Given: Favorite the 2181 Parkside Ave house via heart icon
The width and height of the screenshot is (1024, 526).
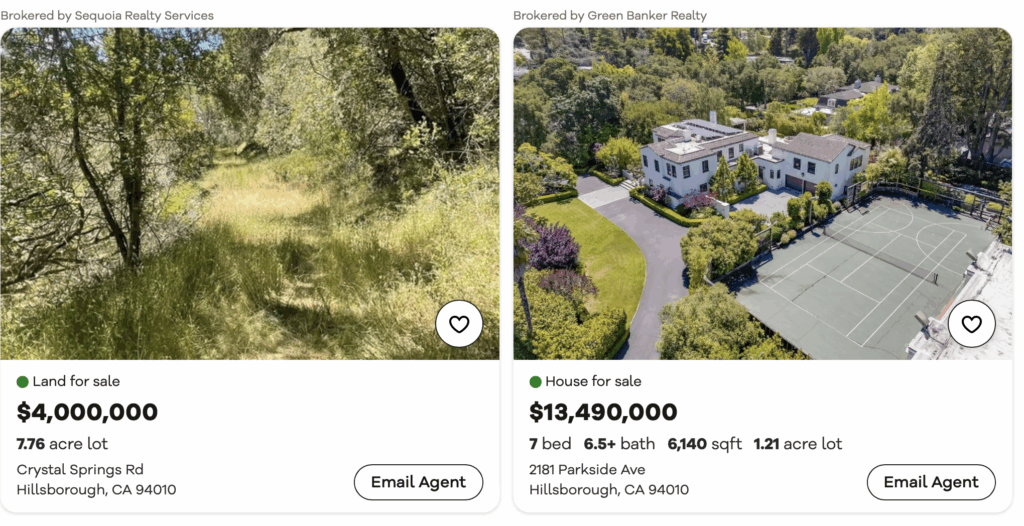Looking at the screenshot, I should [x=971, y=323].
